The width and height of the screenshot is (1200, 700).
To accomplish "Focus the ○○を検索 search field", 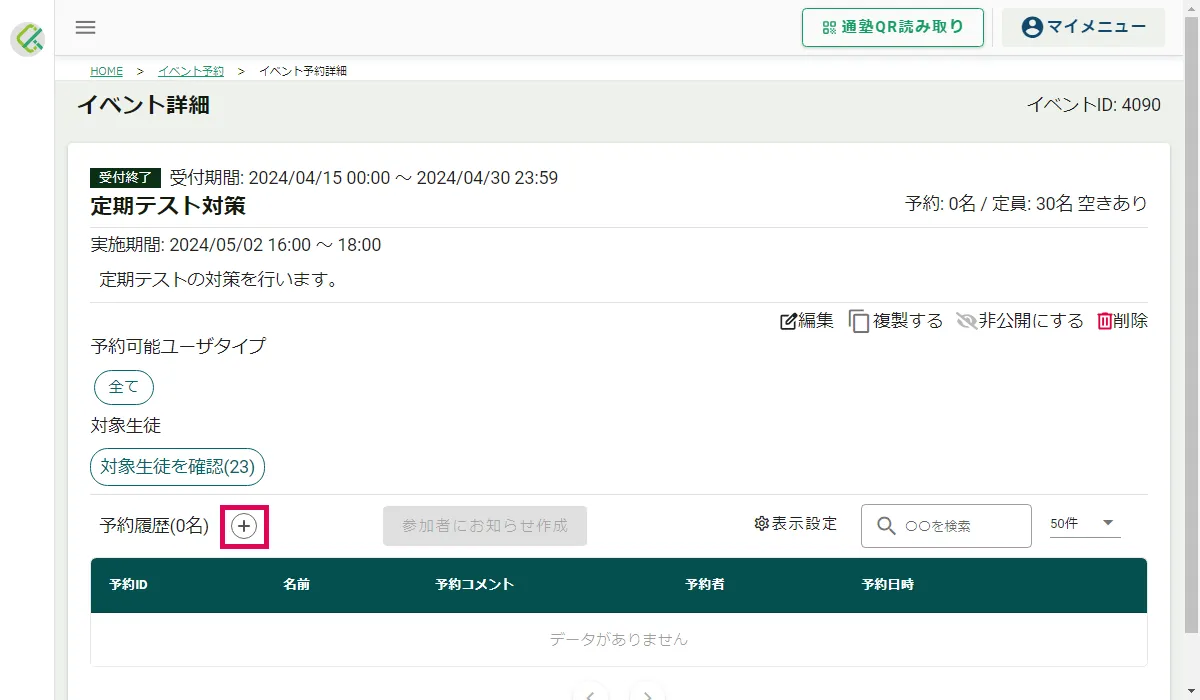I will click(946, 526).
